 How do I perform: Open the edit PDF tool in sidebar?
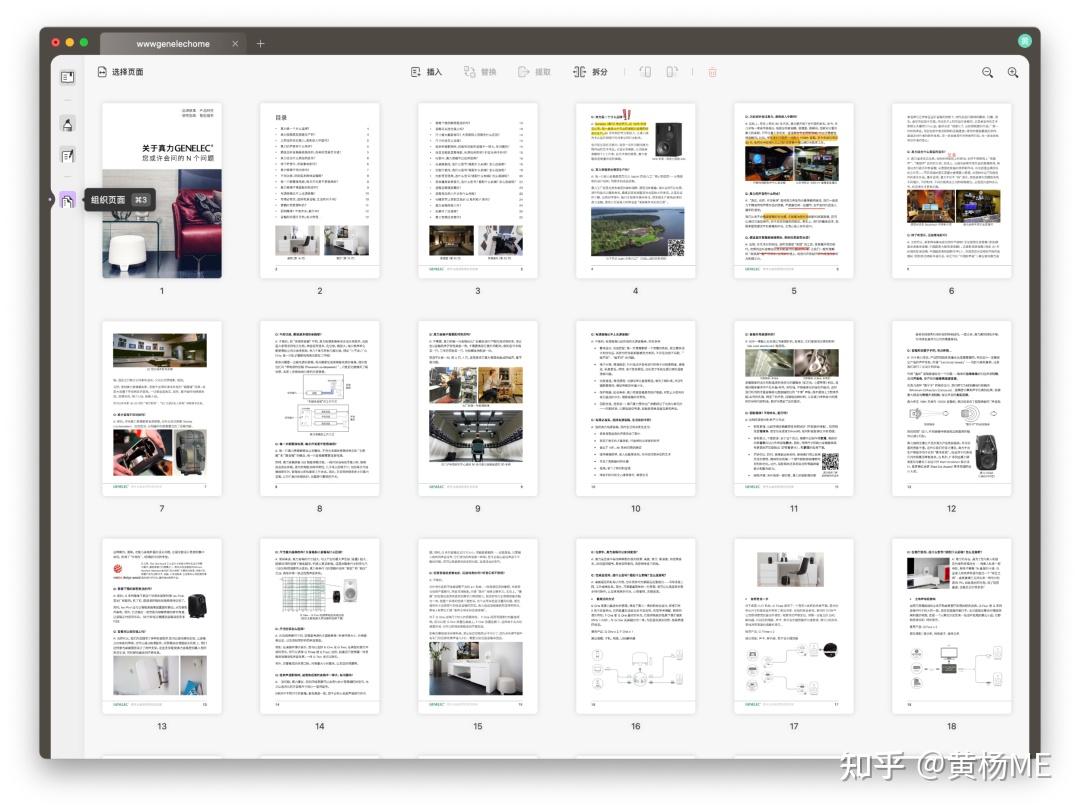point(68,156)
